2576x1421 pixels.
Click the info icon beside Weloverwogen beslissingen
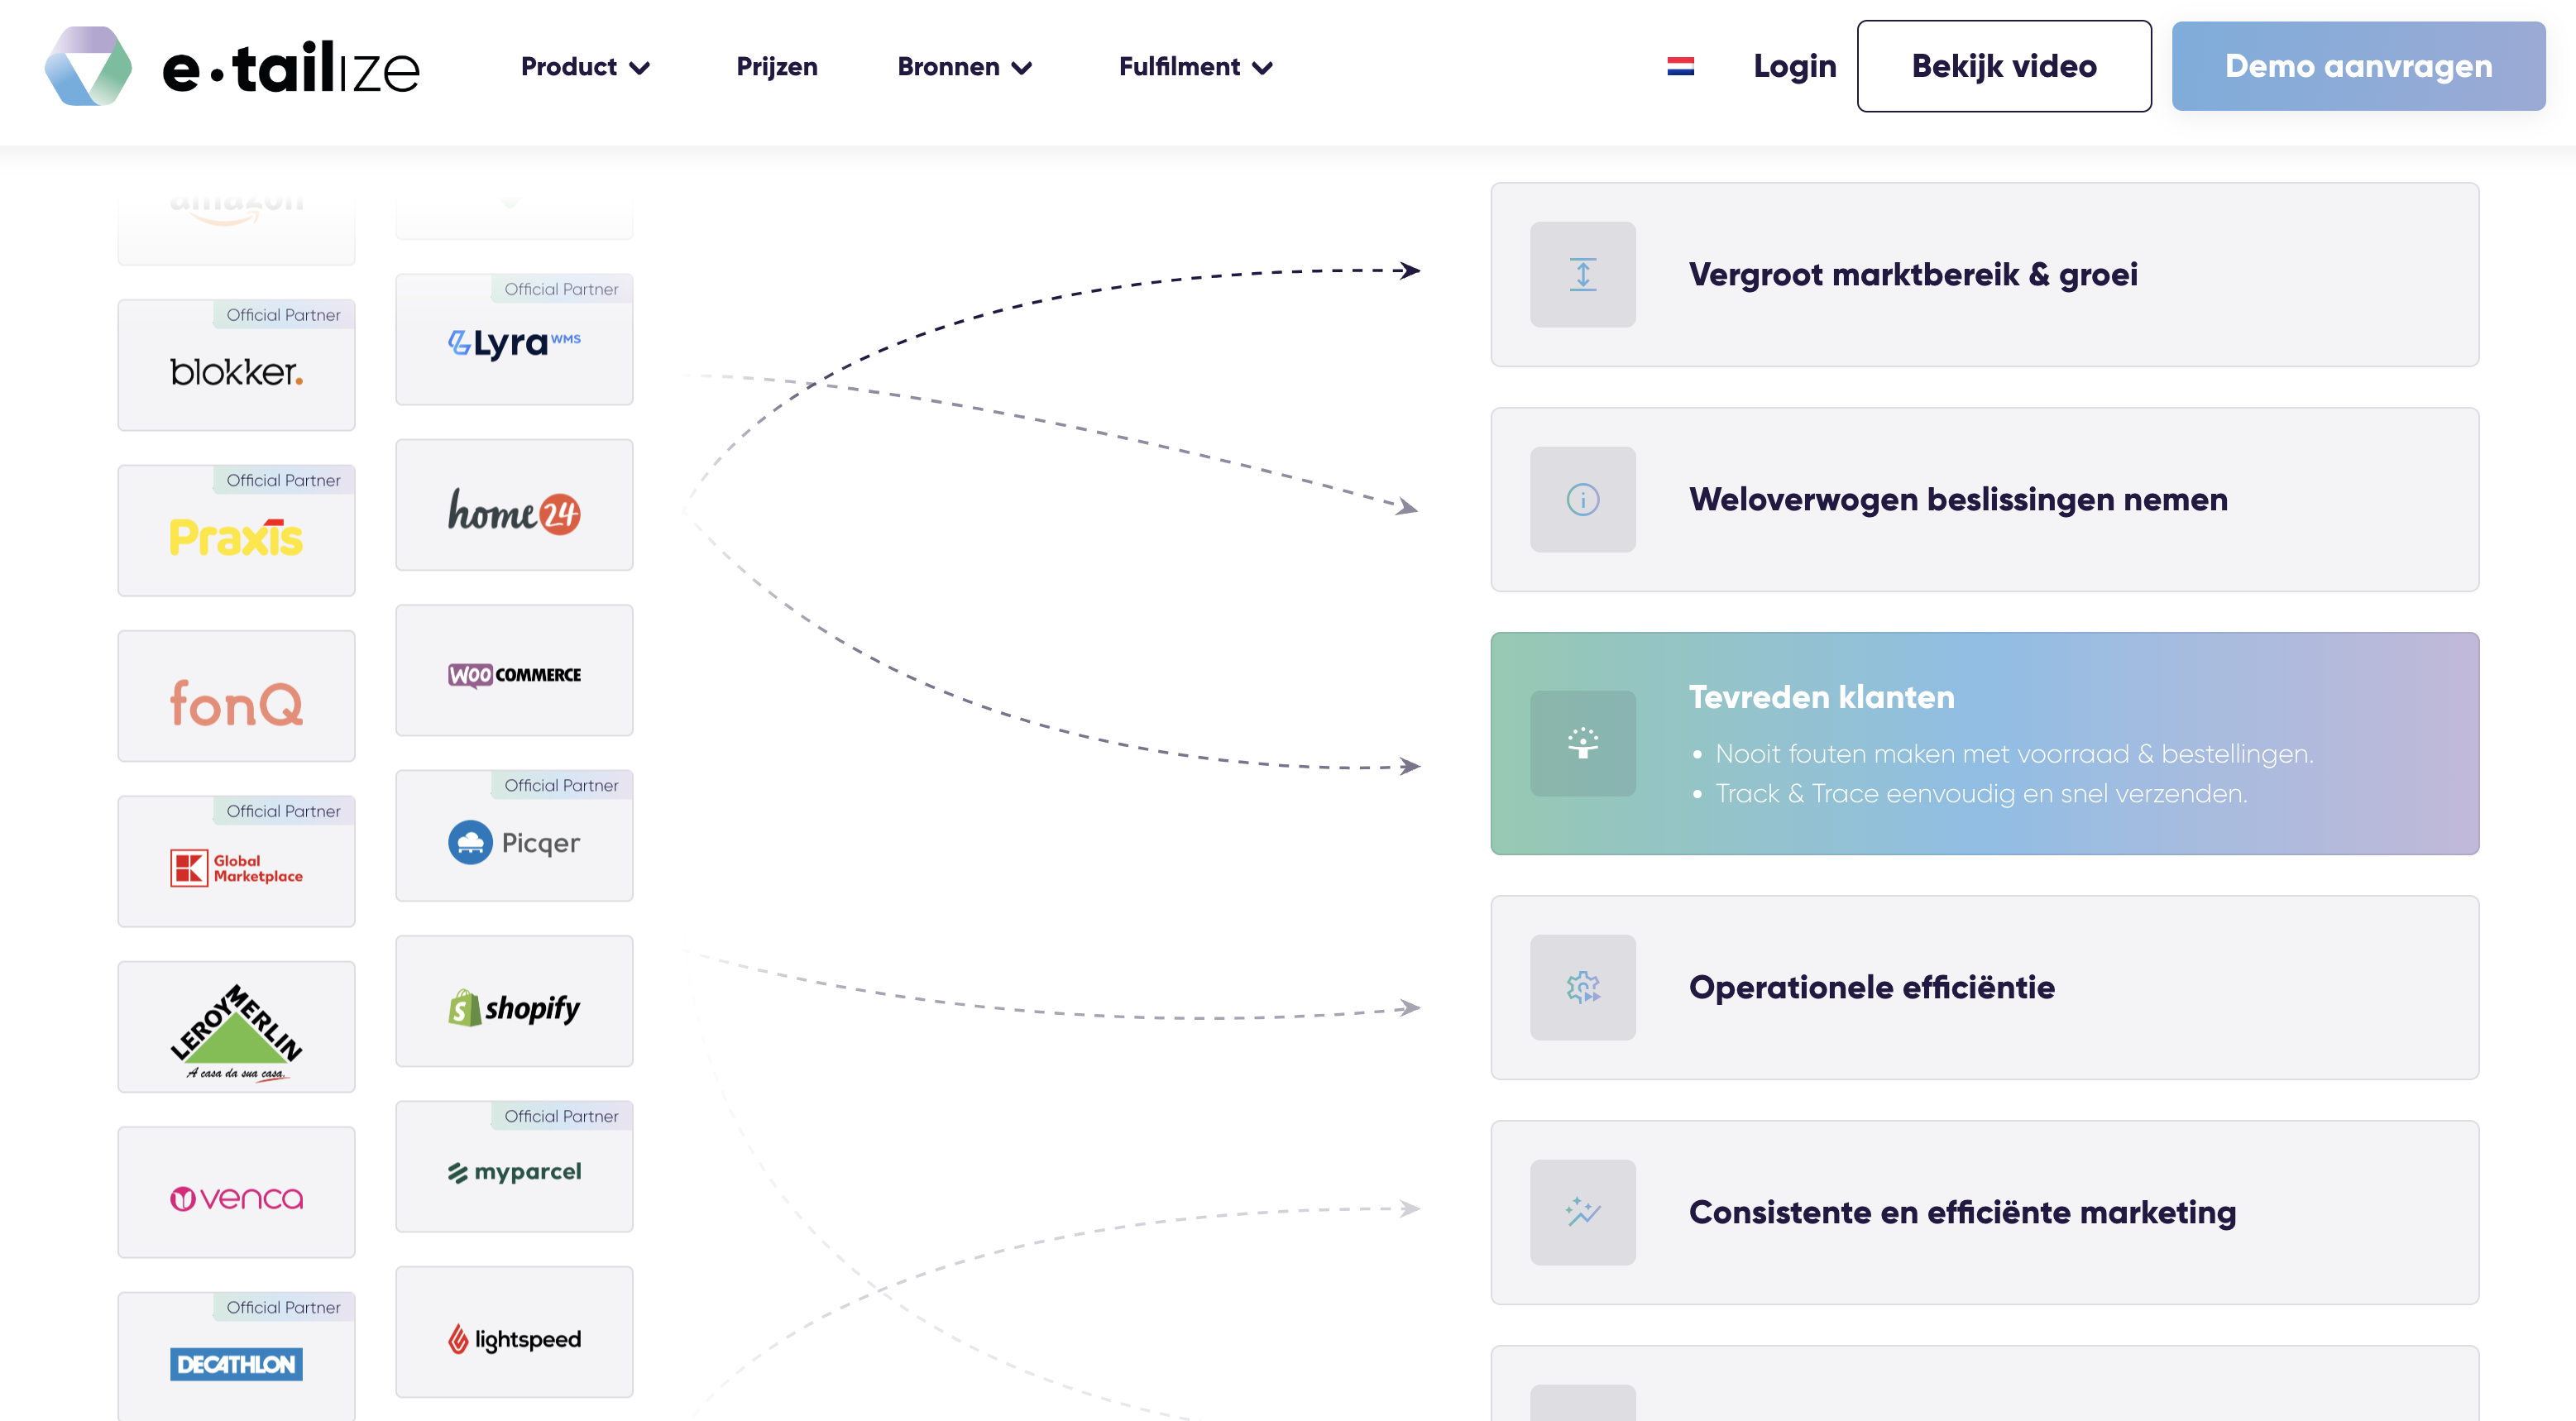tap(1582, 499)
